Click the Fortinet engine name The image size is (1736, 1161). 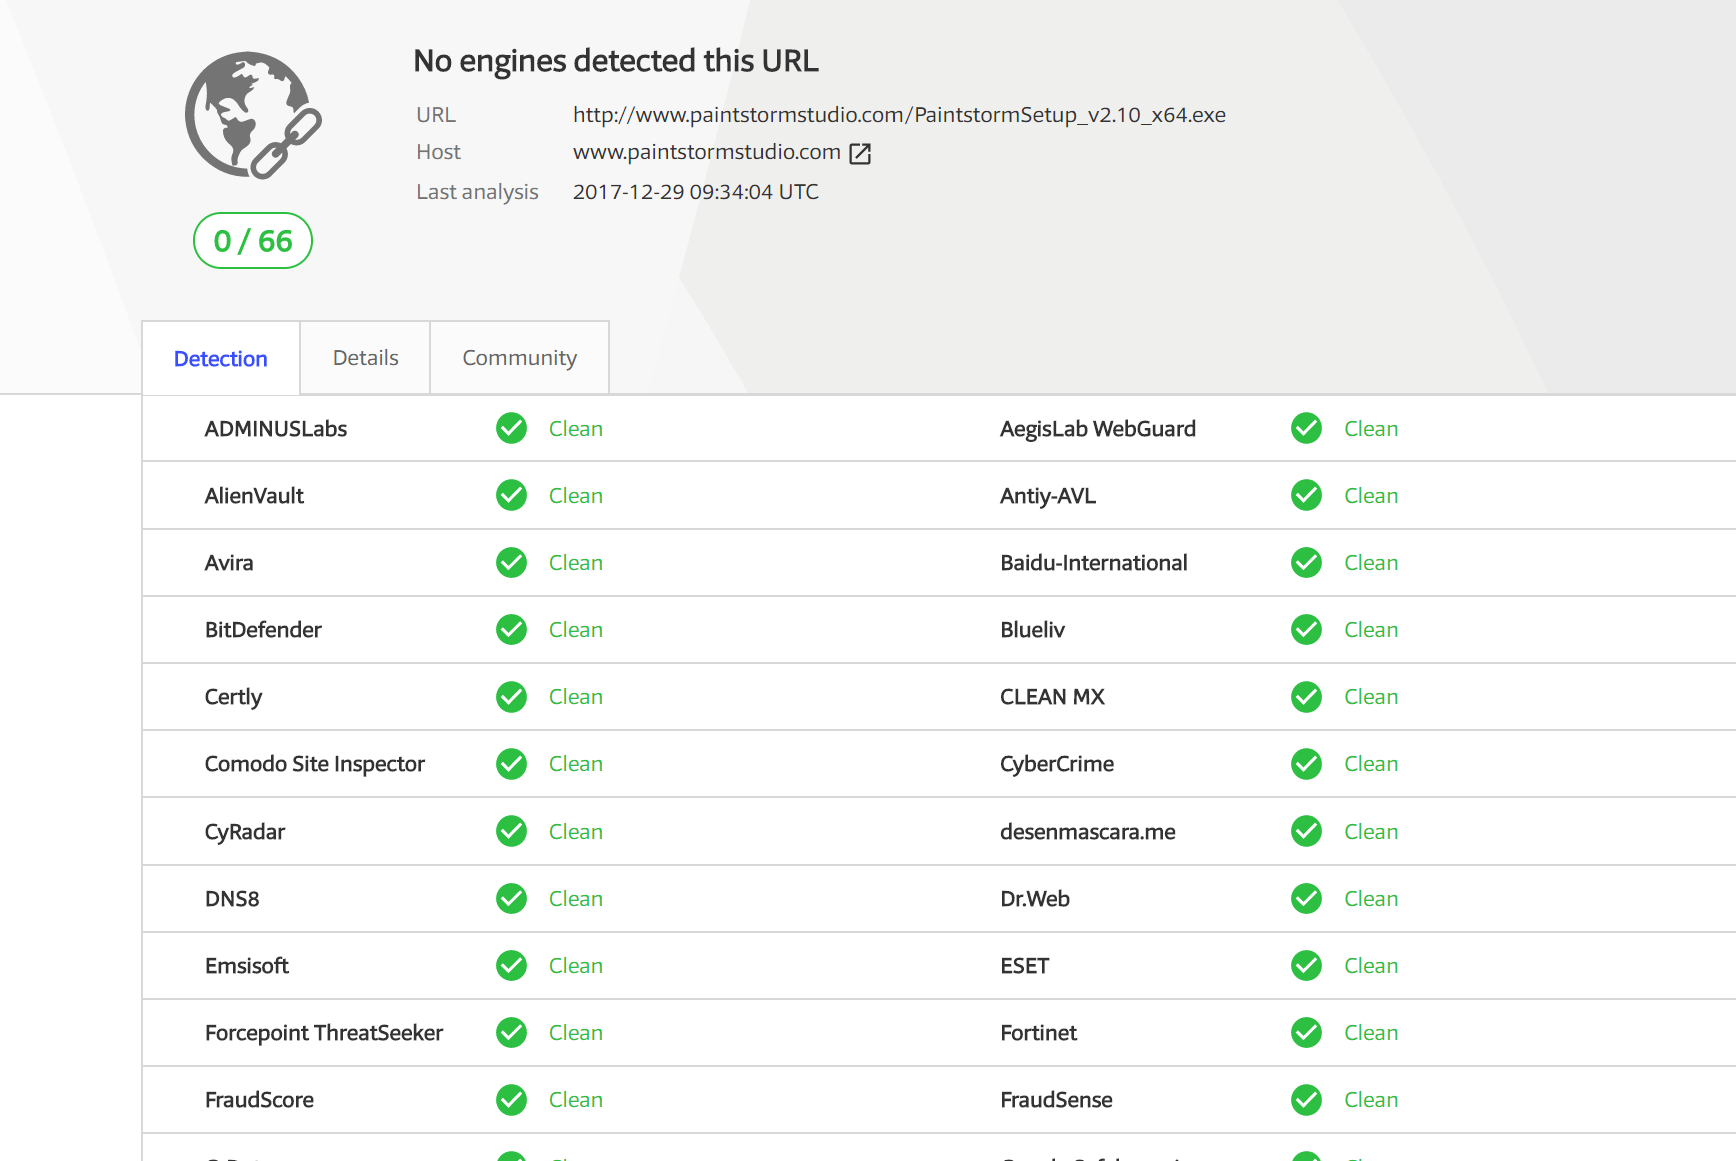click(1039, 1033)
